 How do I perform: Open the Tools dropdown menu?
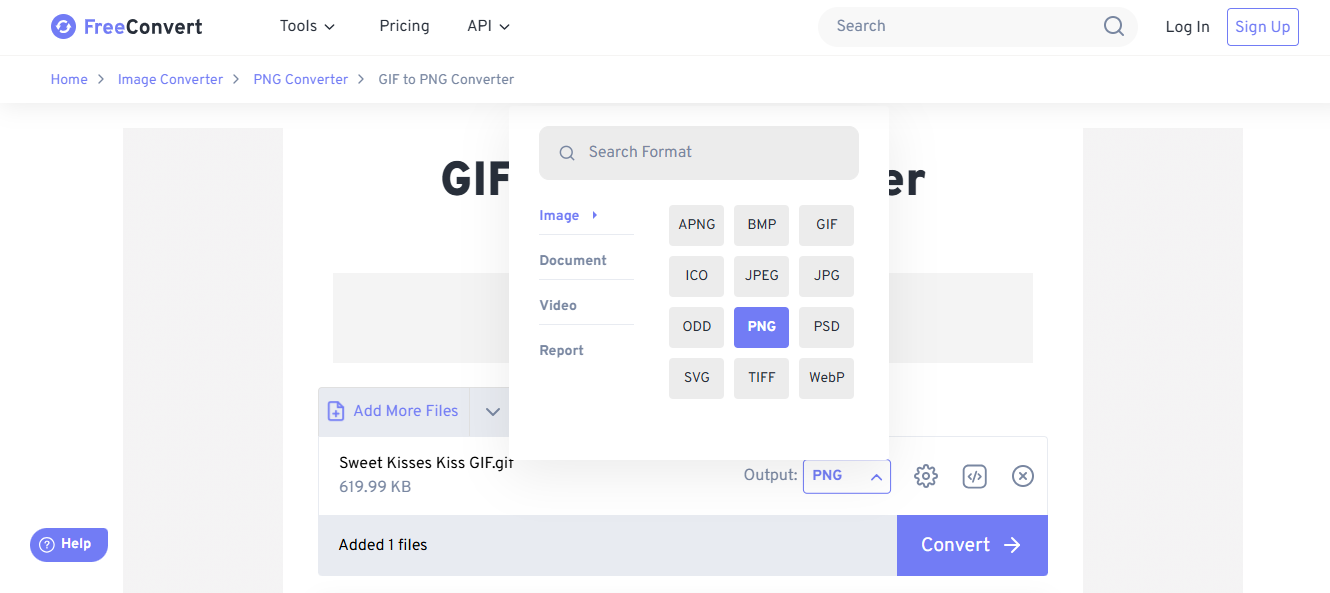point(307,27)
